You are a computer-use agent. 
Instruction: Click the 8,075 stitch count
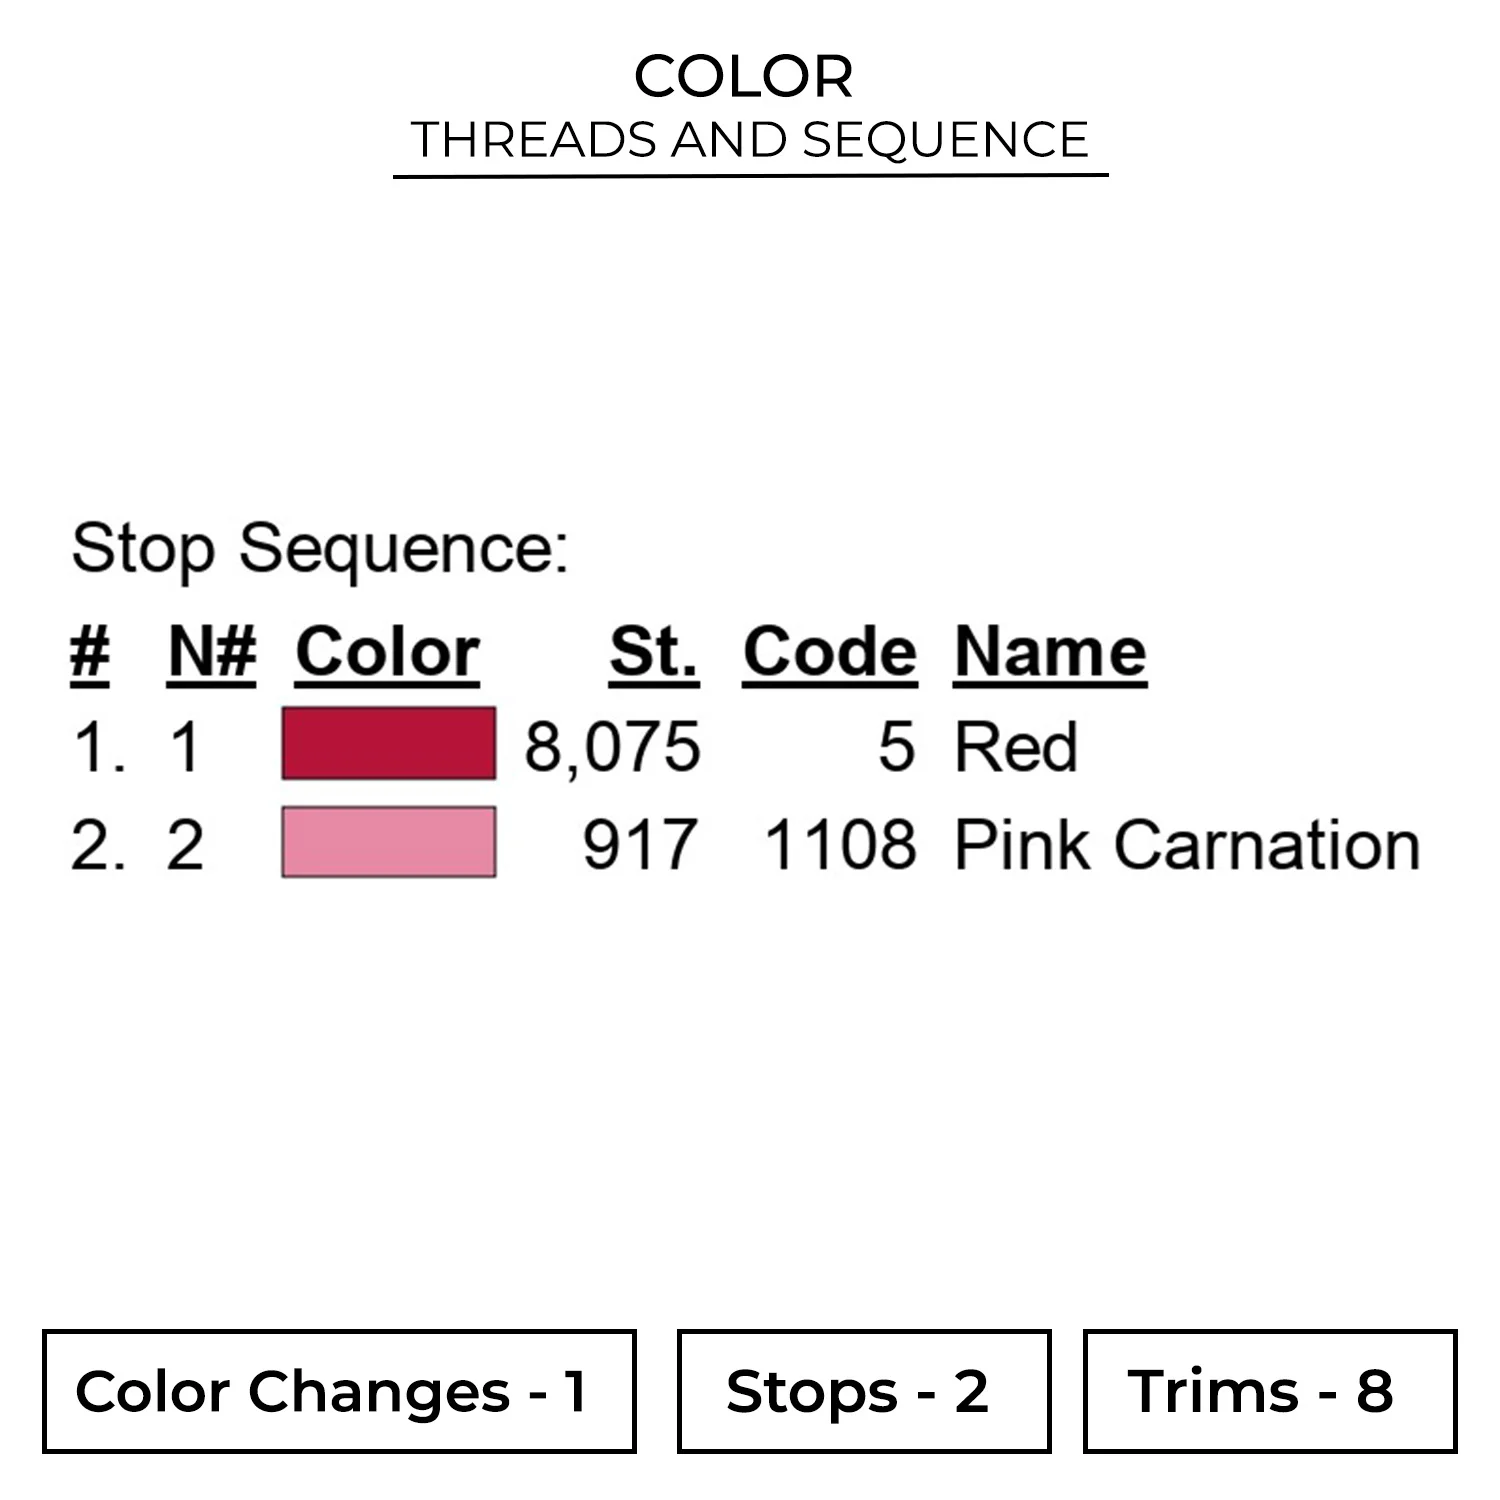pyautogui.click(x=612, y=747)
